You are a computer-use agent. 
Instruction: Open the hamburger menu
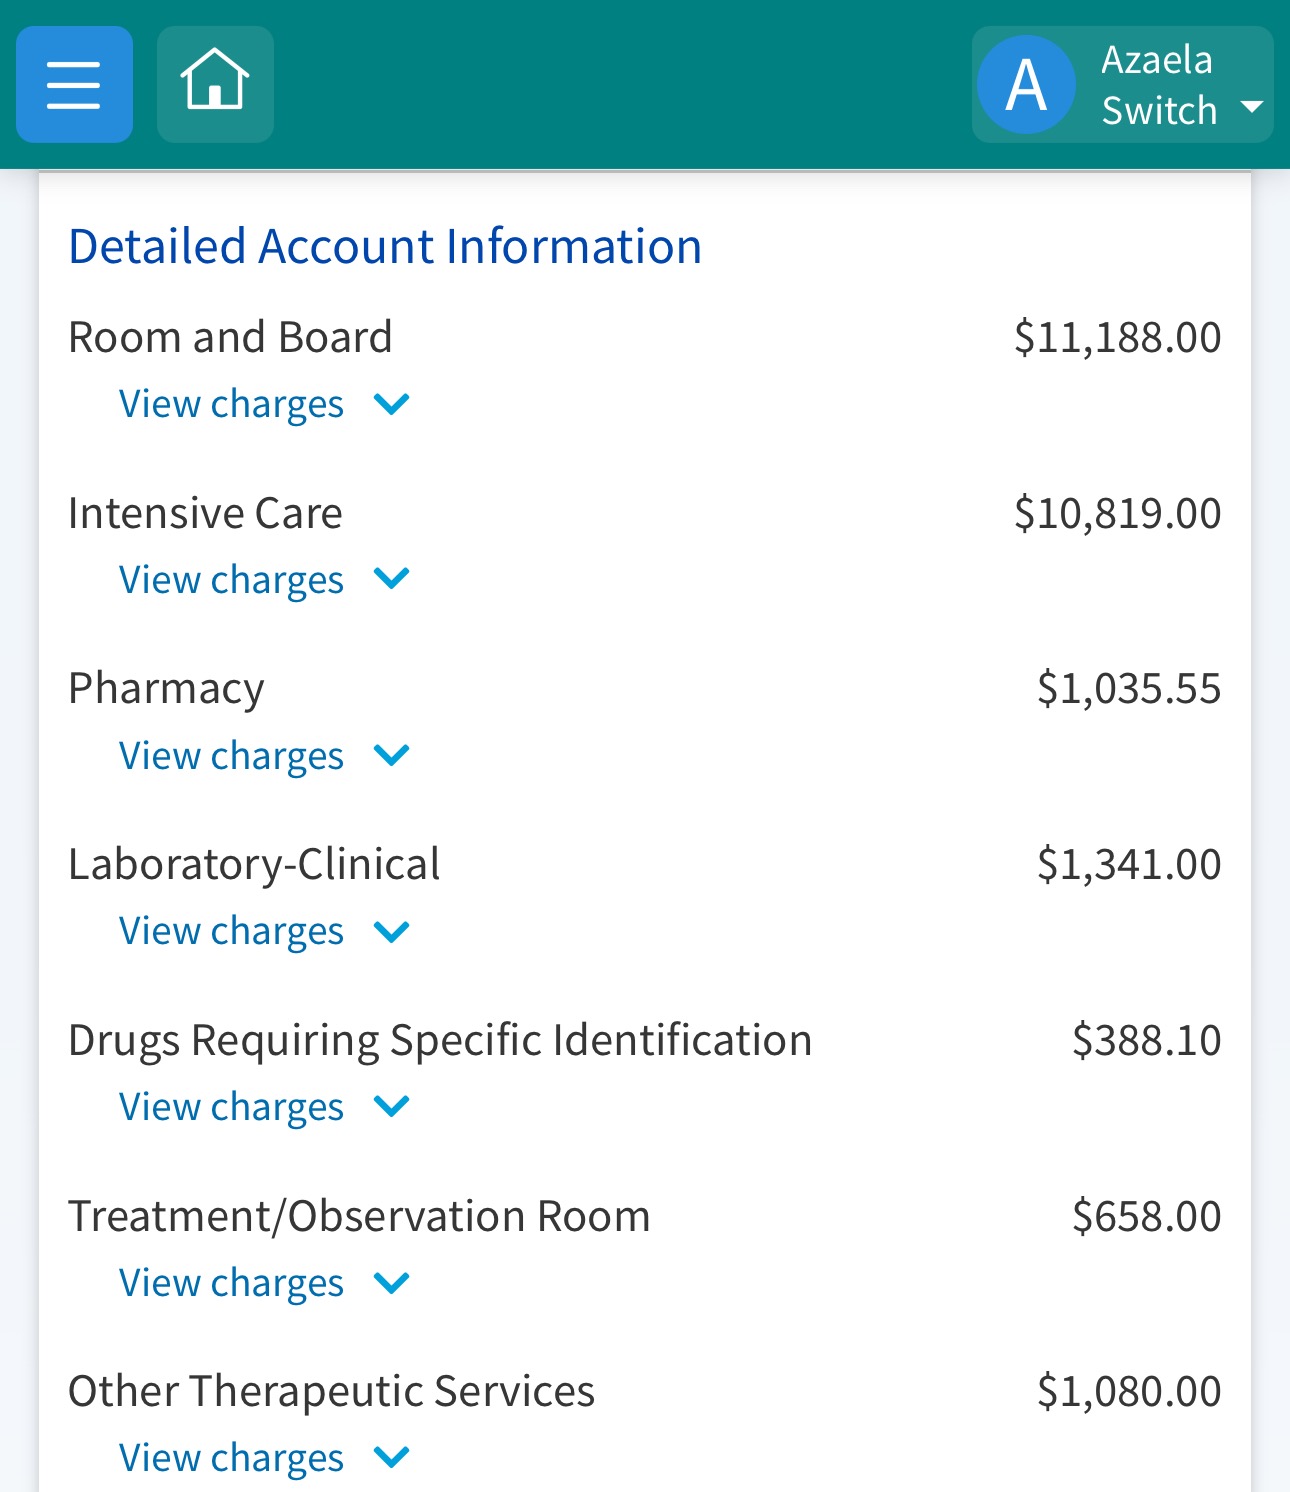coord(74,84)
